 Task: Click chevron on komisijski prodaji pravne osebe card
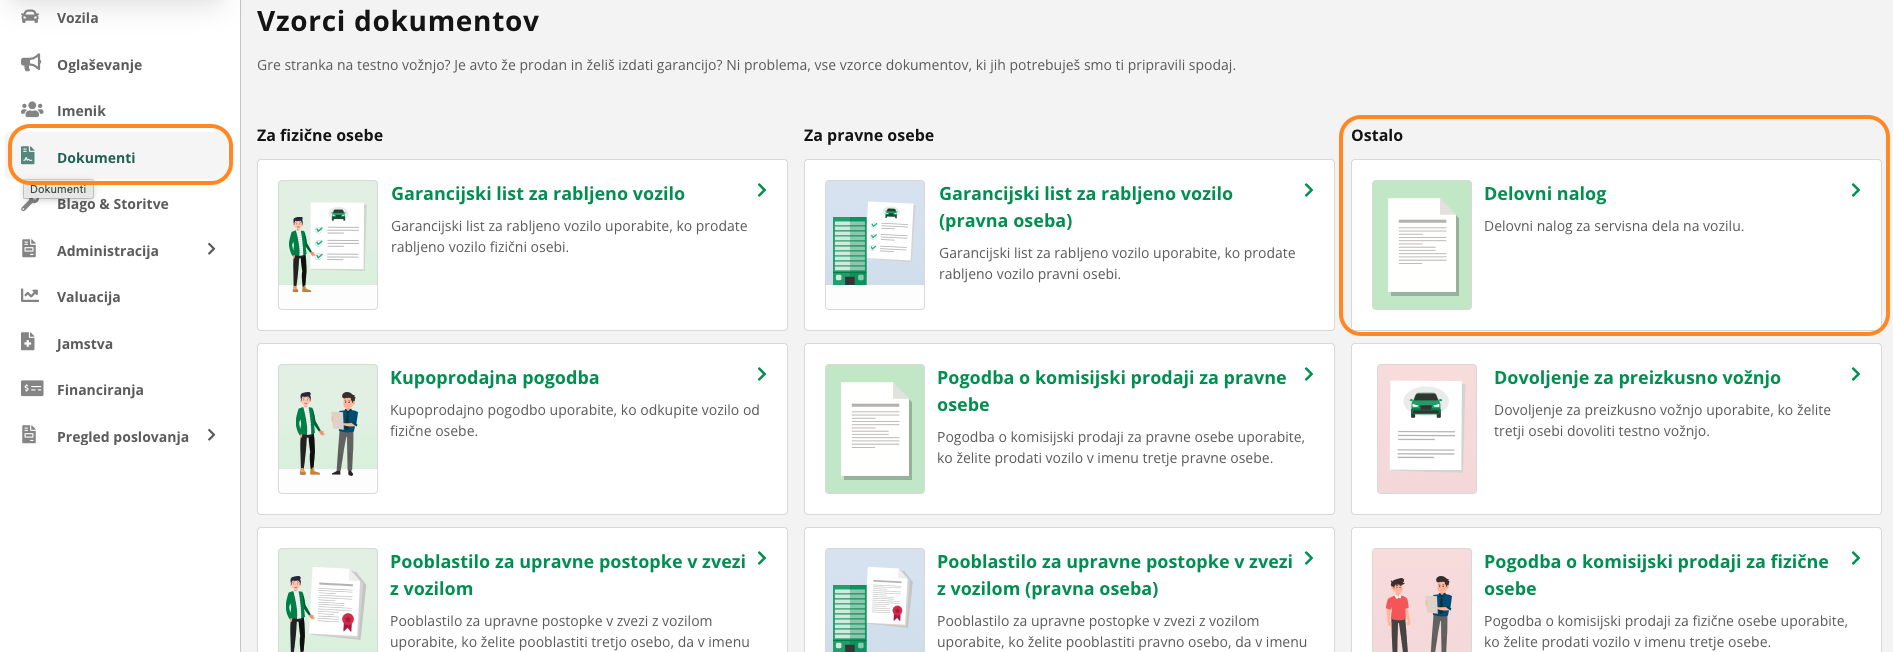tap(1309, 374)
